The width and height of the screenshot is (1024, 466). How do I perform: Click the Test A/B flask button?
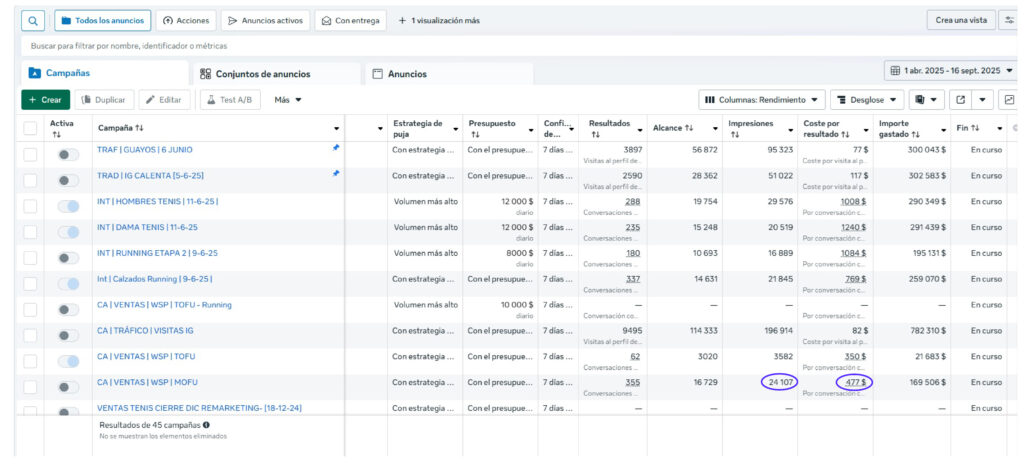232,100
